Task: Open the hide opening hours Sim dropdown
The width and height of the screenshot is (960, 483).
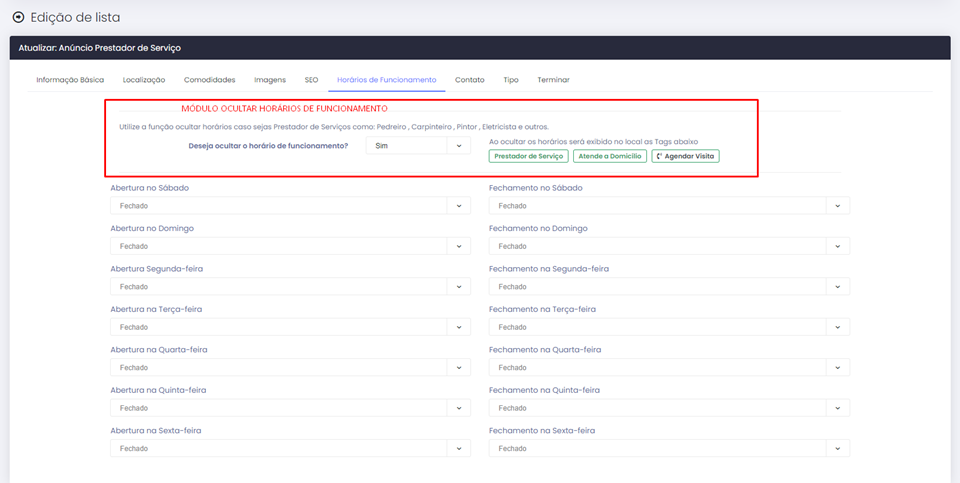Action: click(x=417, y=146)
